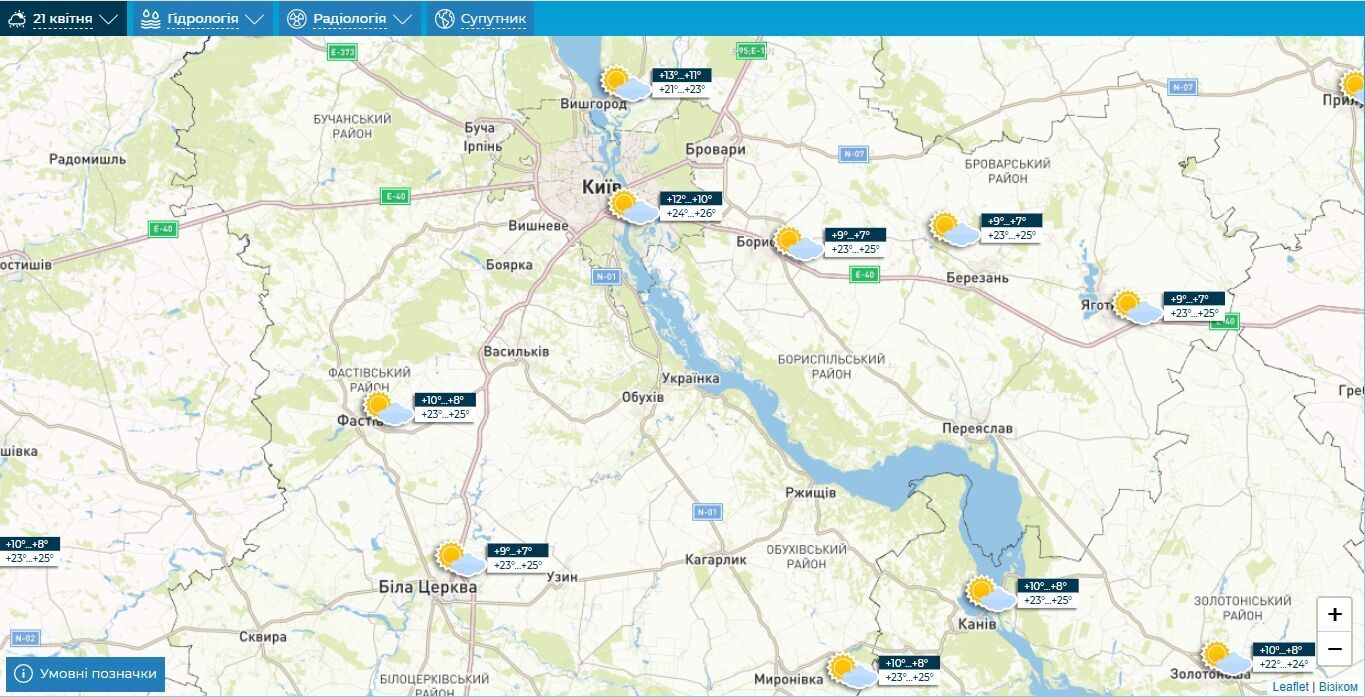Click the Yahotyn weather icon
Viewport: 1365px width, 697px height.
(1138, 307)
